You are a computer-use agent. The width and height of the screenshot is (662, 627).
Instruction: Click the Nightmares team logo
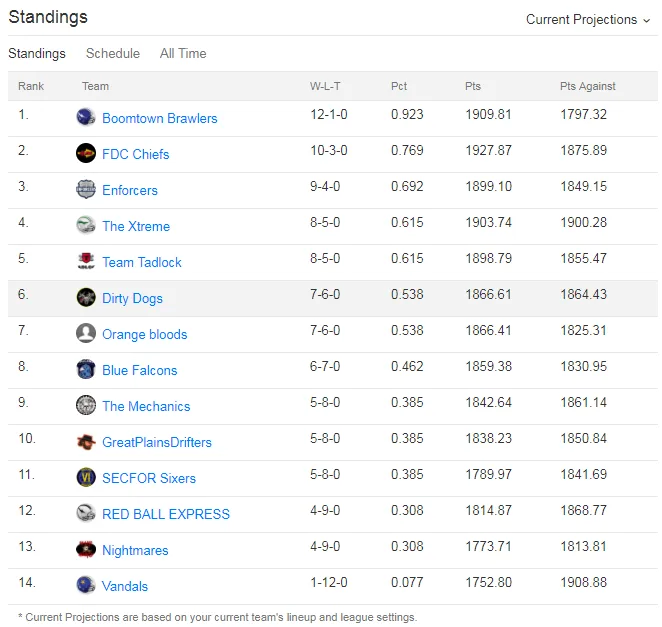click(86, 549)
